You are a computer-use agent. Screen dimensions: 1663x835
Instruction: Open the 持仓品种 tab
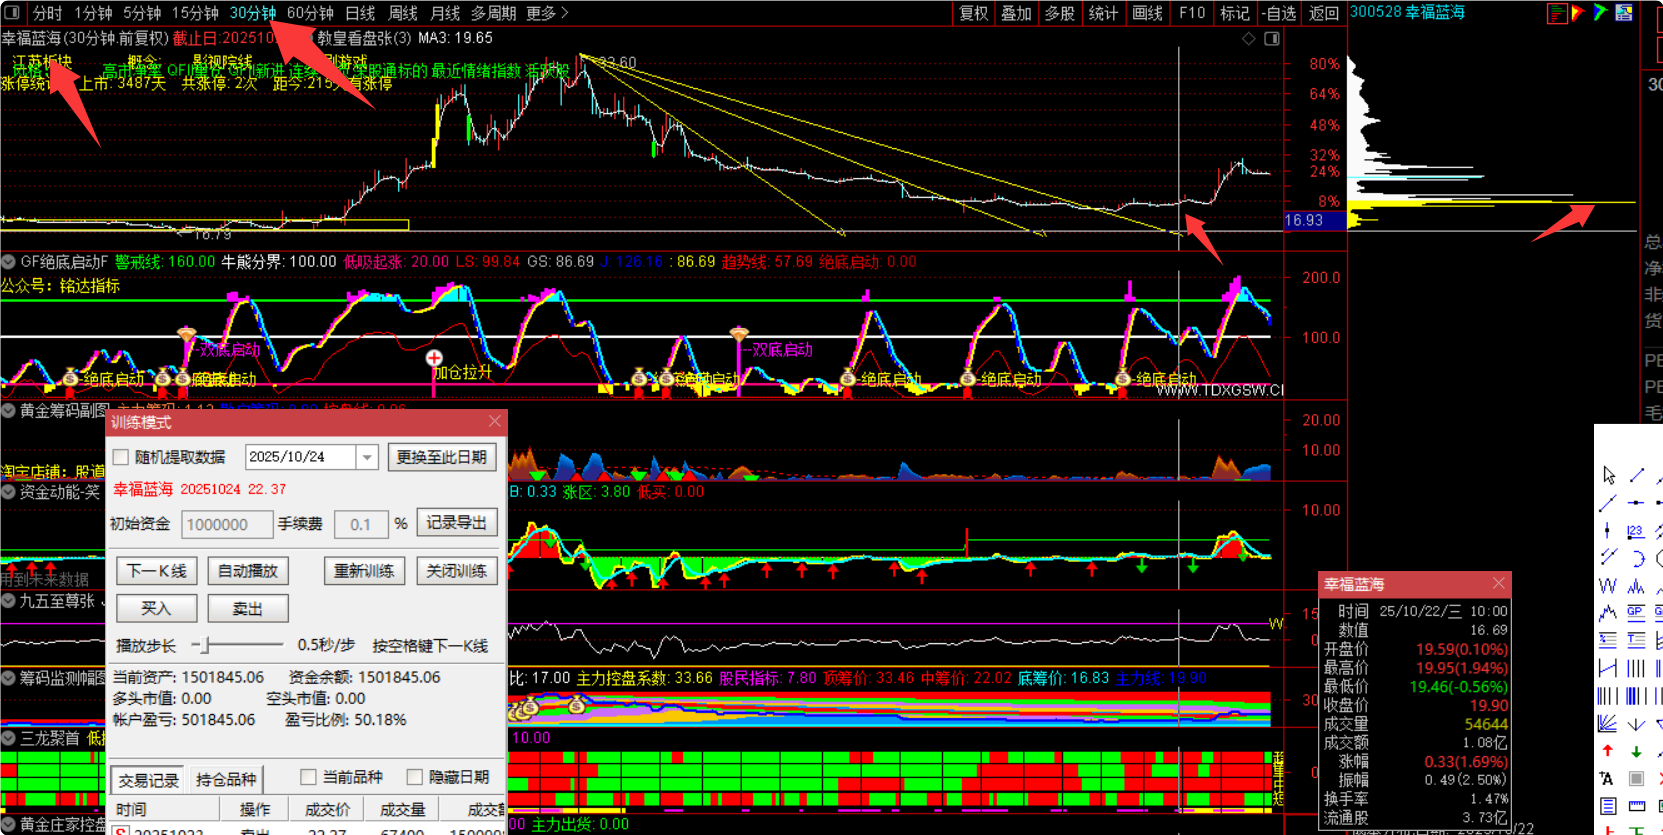[x=226, y=780]
